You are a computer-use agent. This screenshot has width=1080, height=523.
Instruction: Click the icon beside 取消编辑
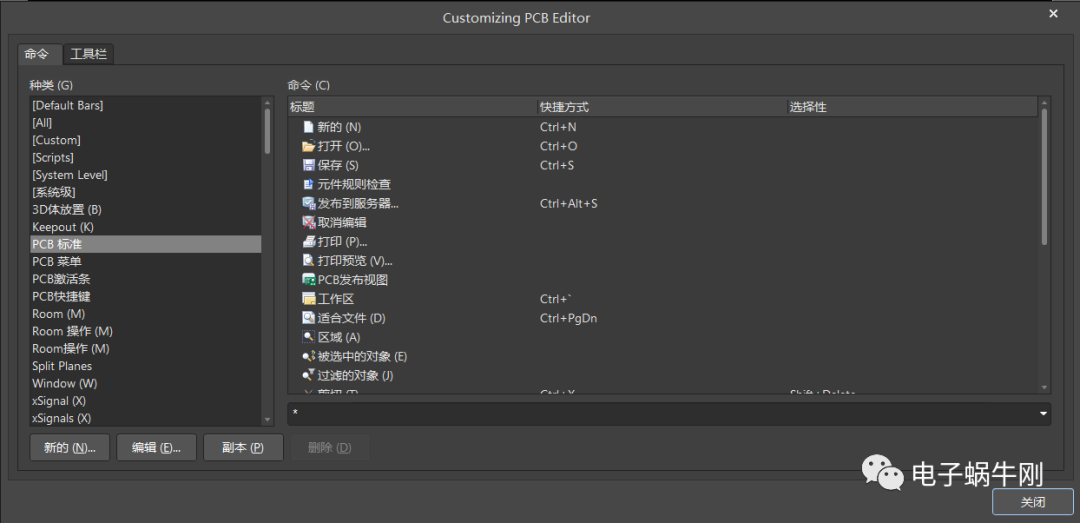(x=309, y=223)
